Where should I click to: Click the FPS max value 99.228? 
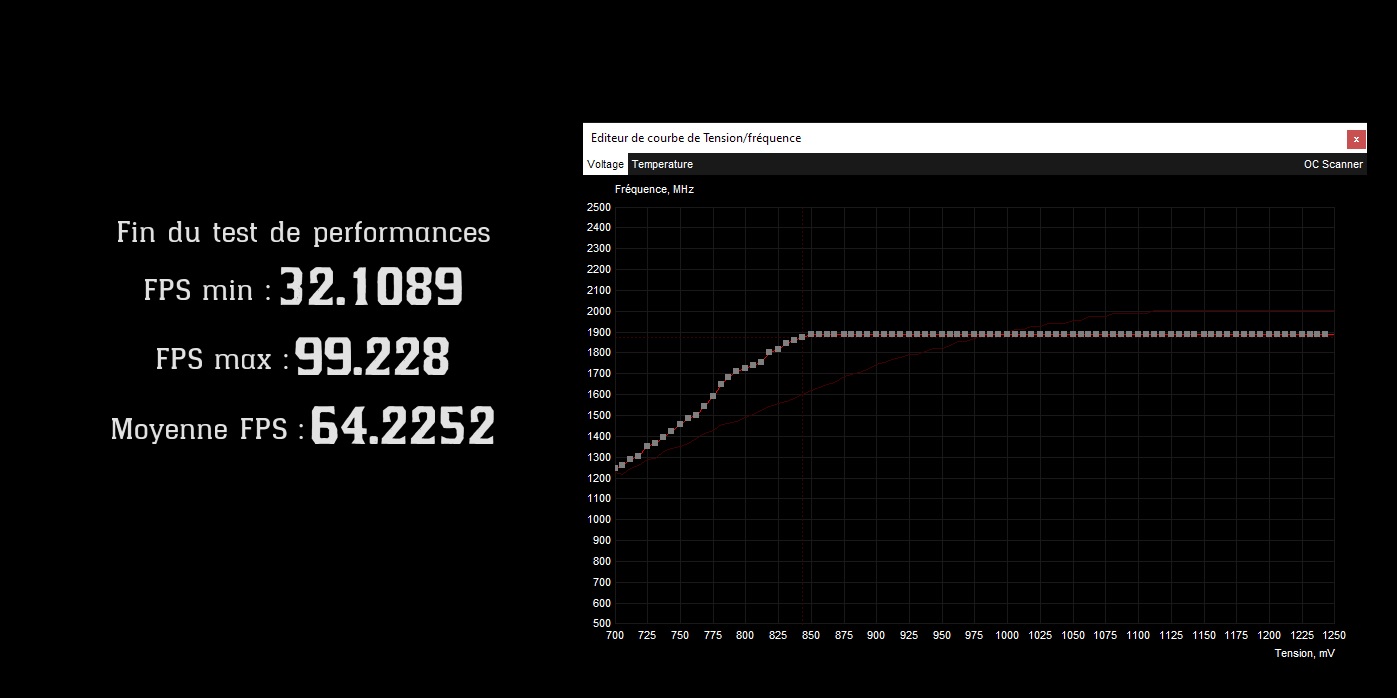372,357
